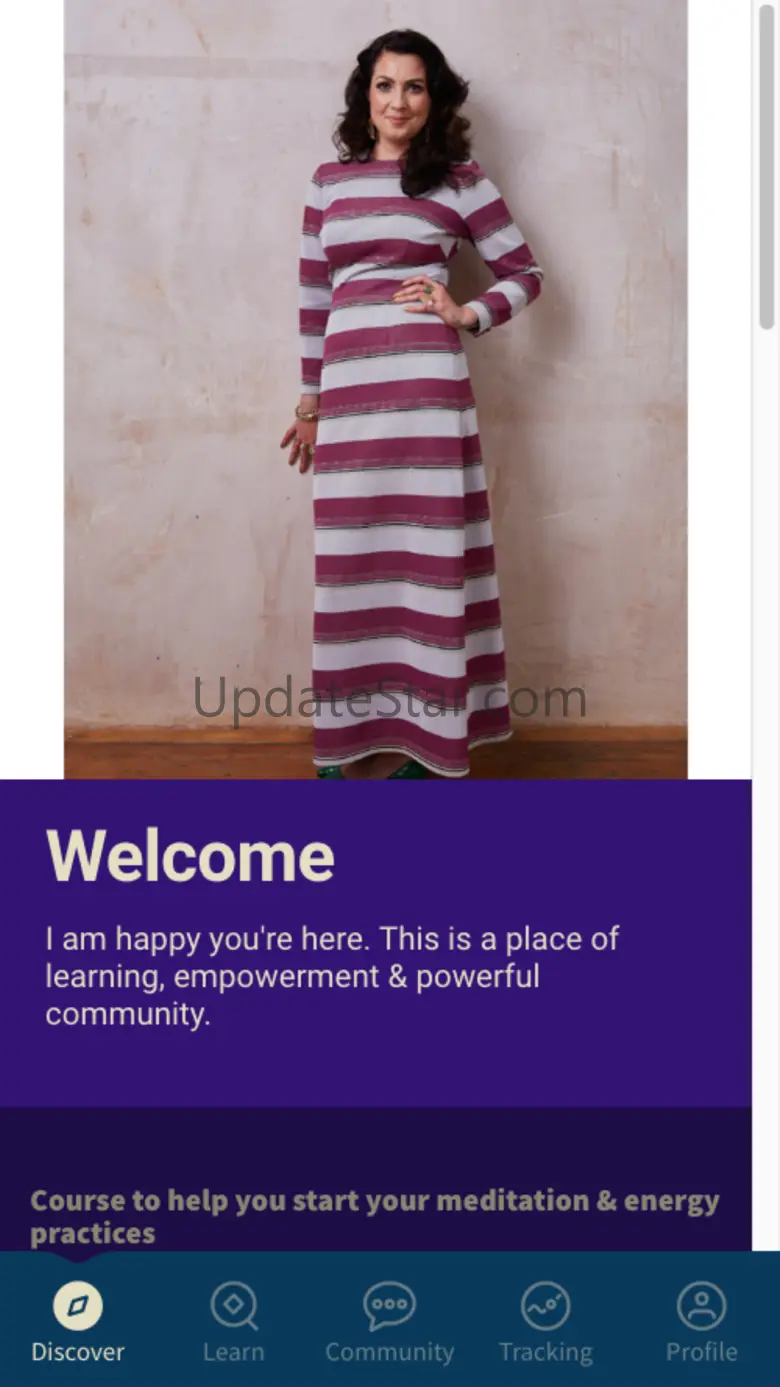The image size is (780, 1387).
Task: Tap the gold bracelet on woman's wrist
Action: (306, 411)
